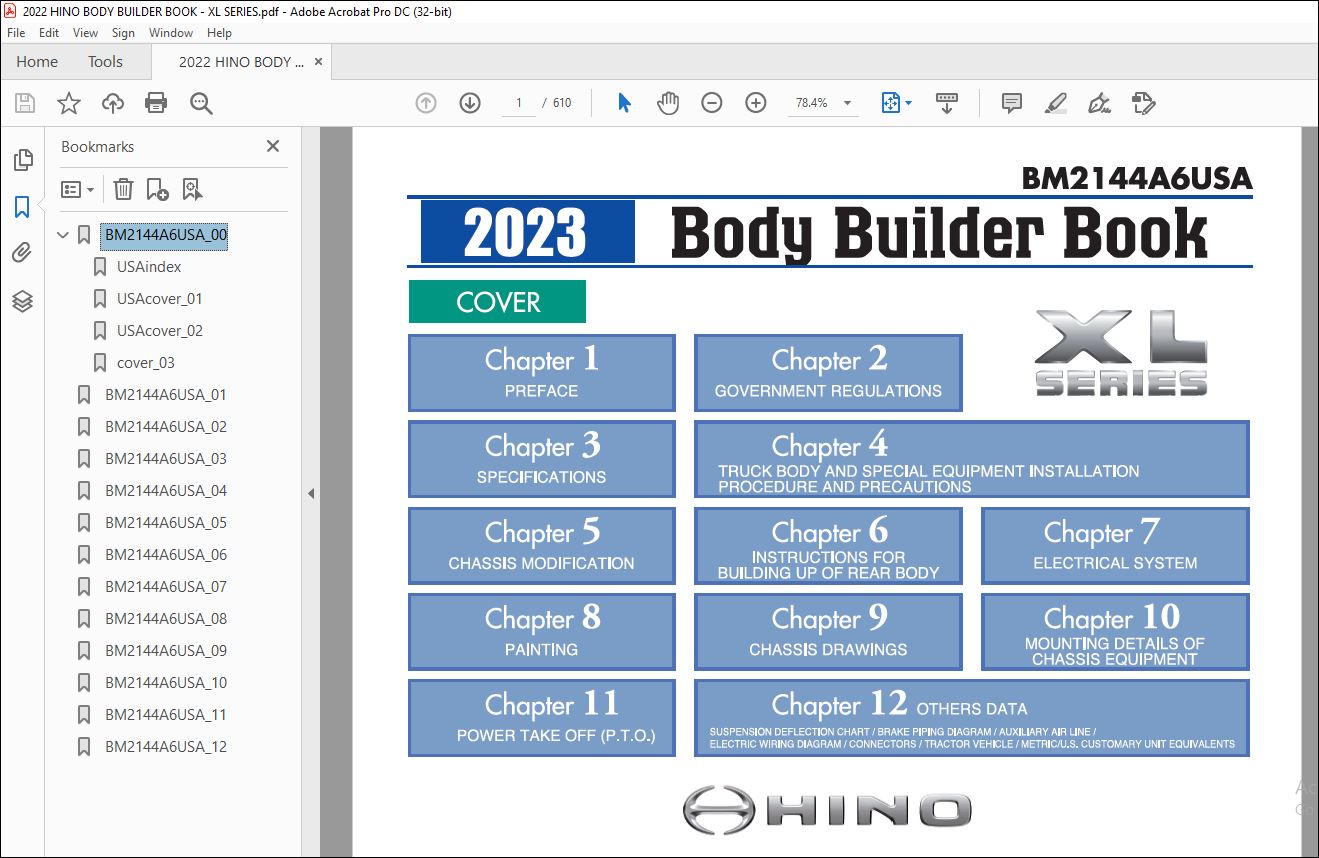This screenshot has height=858, width=1319.
Task: Toggle the bookmarks panel icon in sidebar
Action: pyautogui.click(x=22, y=207)
